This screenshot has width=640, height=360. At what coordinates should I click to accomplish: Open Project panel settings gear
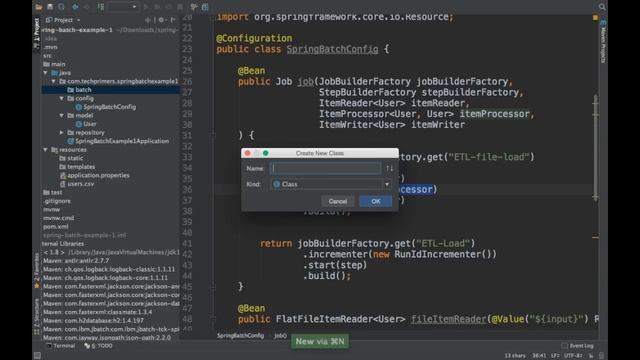click(161, 20)
